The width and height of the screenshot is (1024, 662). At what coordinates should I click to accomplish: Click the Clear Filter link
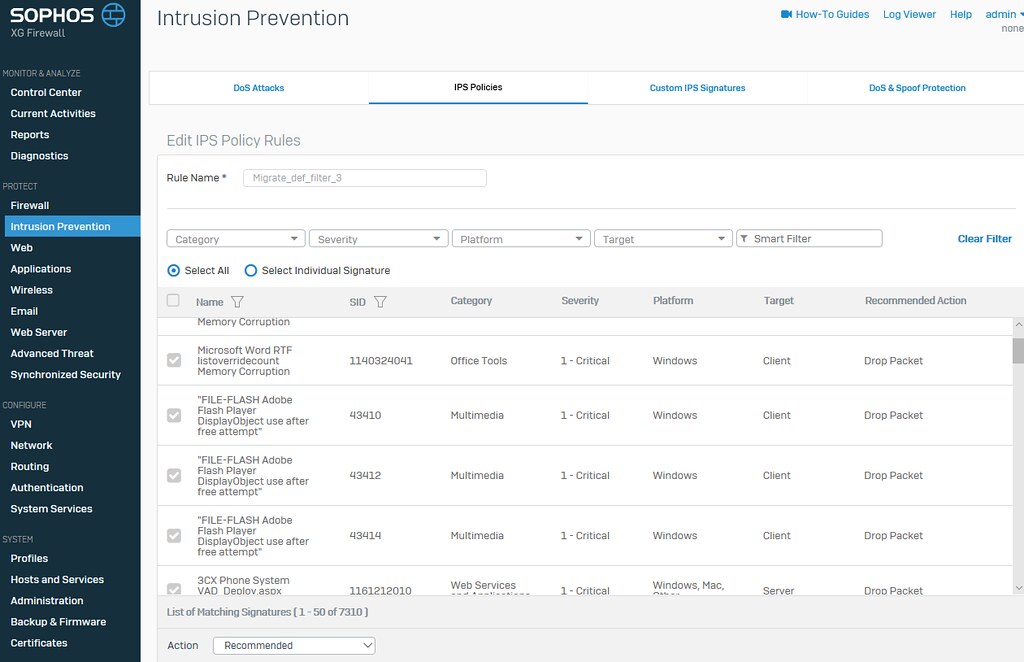coord(984,239)
